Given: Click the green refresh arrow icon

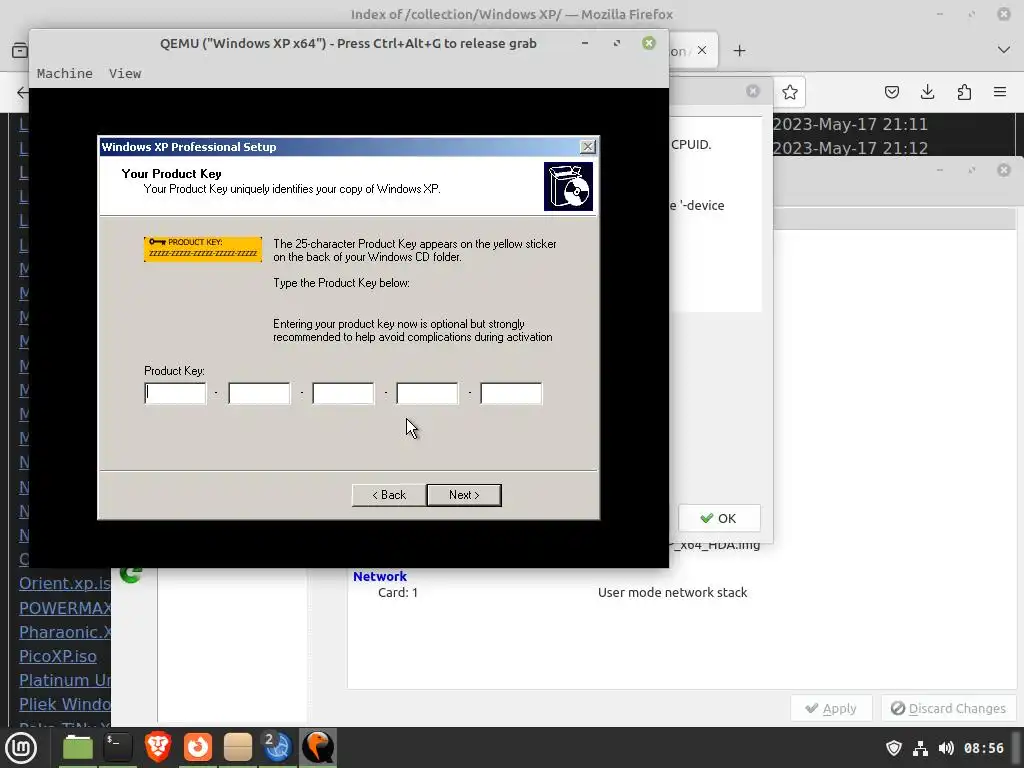Looking at the screenshot, I should (x=131, y=575).
